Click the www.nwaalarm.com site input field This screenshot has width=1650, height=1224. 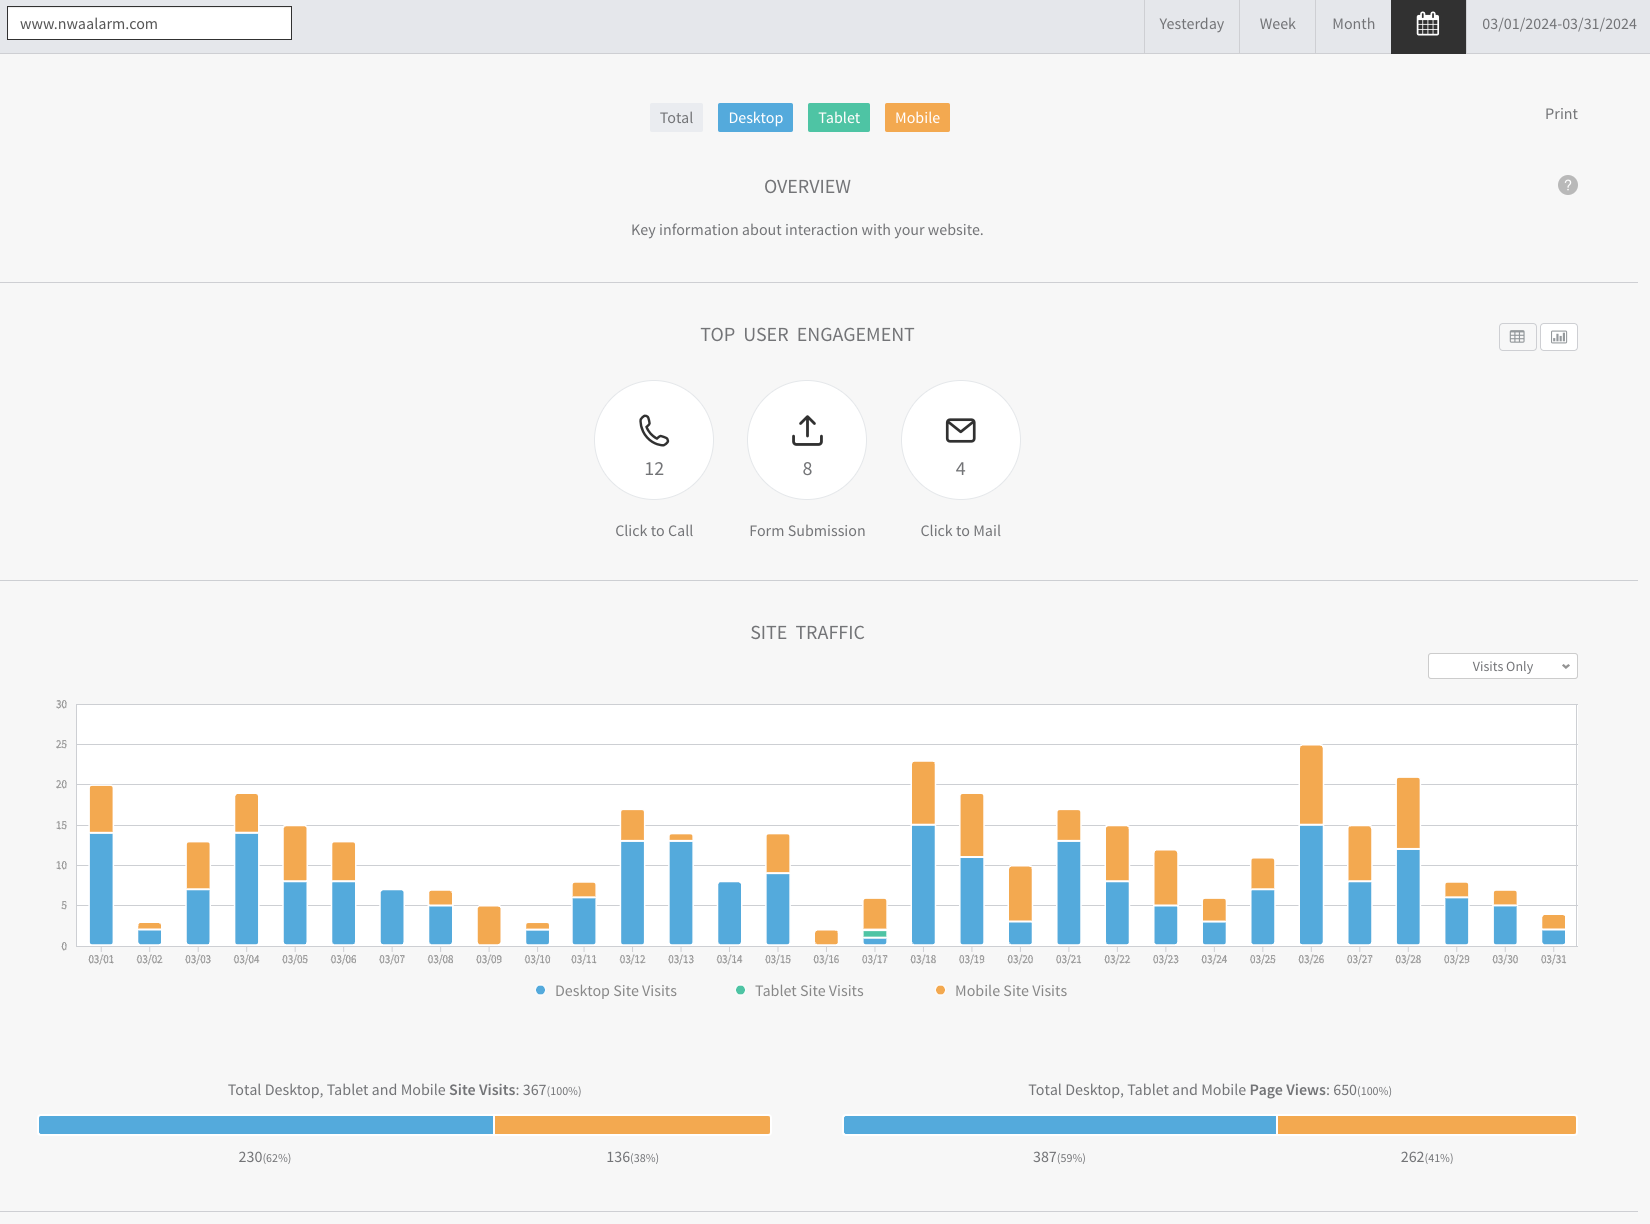point(150,24)
